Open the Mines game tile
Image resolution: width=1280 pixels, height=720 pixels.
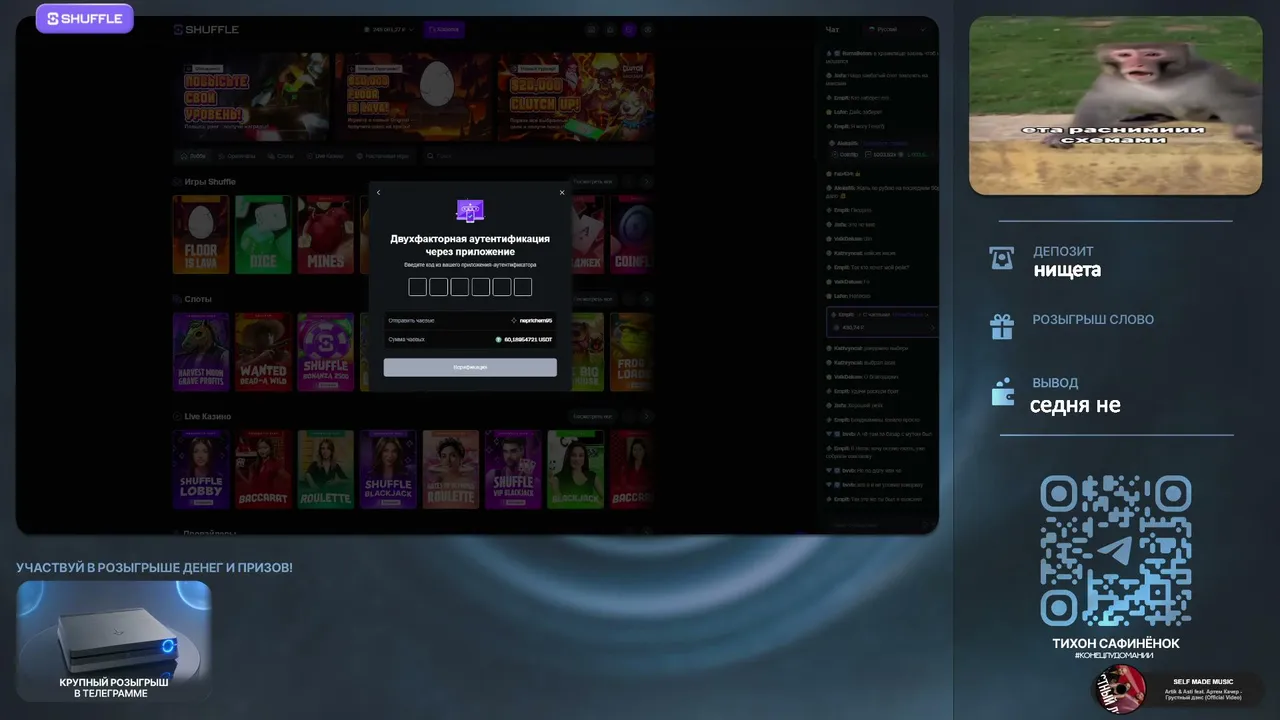coord(326,234)
